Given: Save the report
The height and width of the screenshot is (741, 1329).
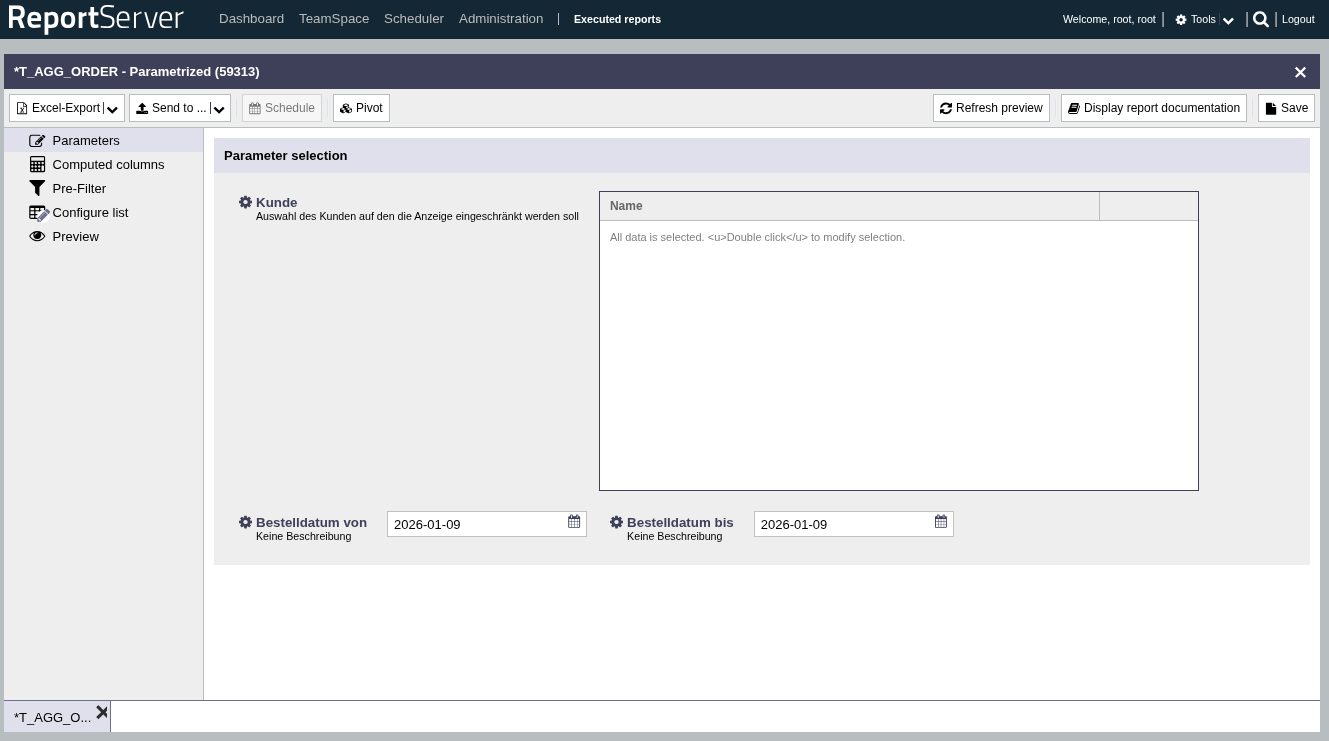Looking at the screenshot, I should point(1286,108).
